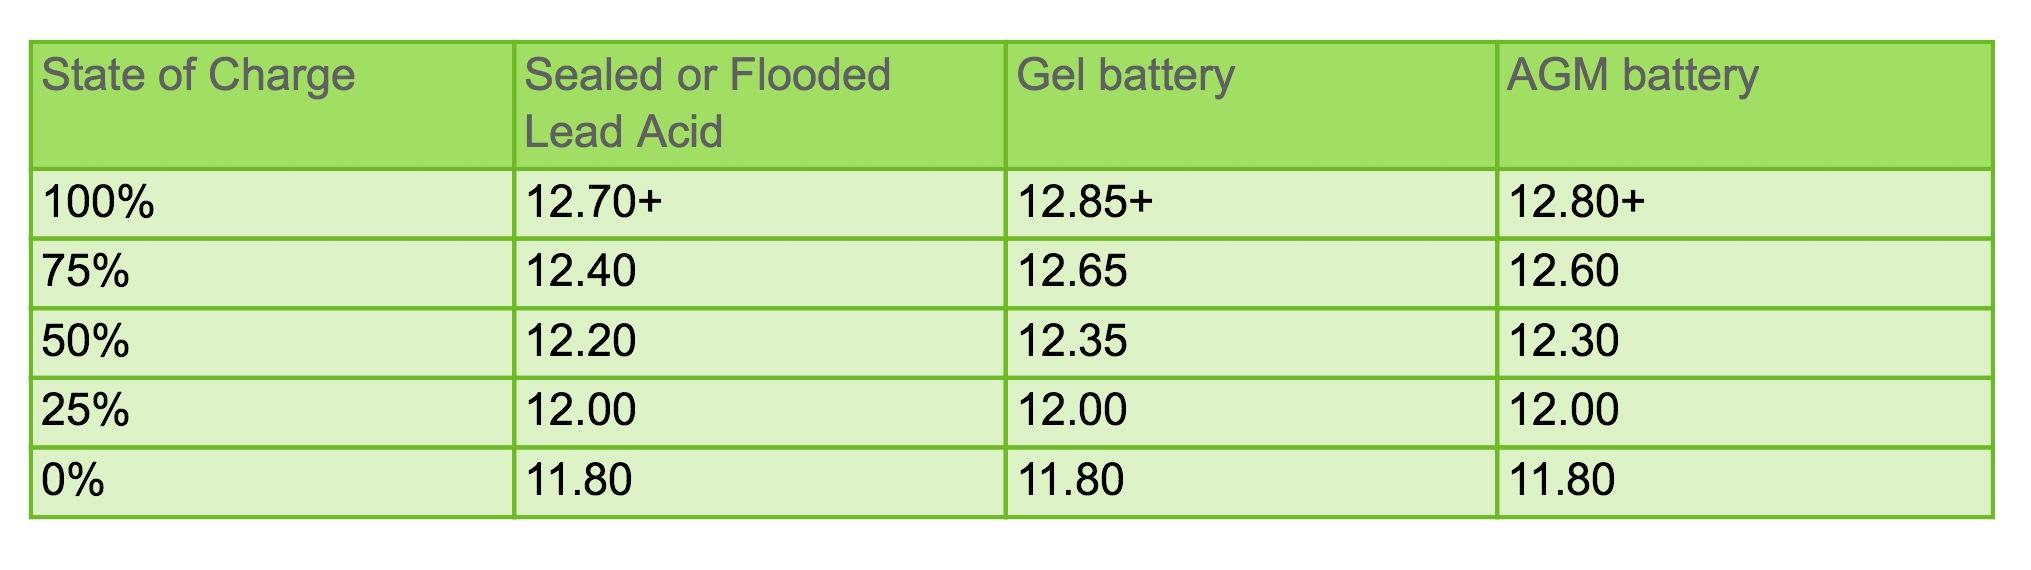Screen dimensions: 2031x570
Task: Select the 12.30 AGM voltage cell
Action: coord(1745,343)
